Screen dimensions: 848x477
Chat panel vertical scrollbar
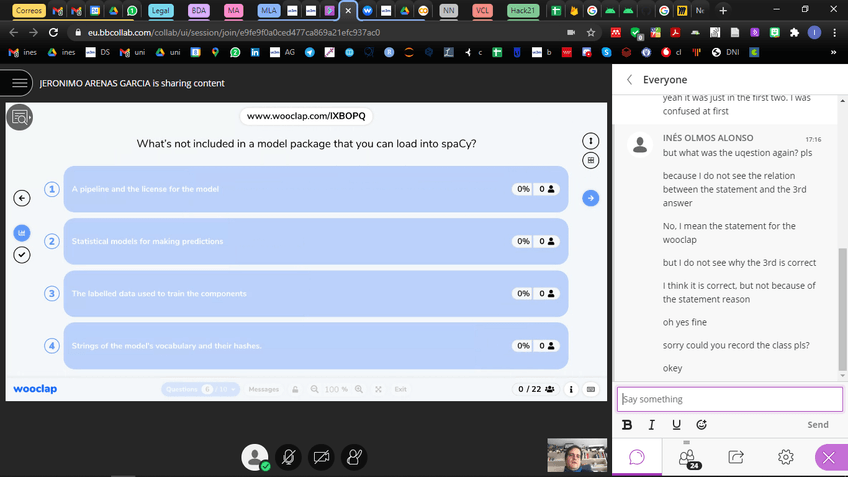tap(843, 310)
